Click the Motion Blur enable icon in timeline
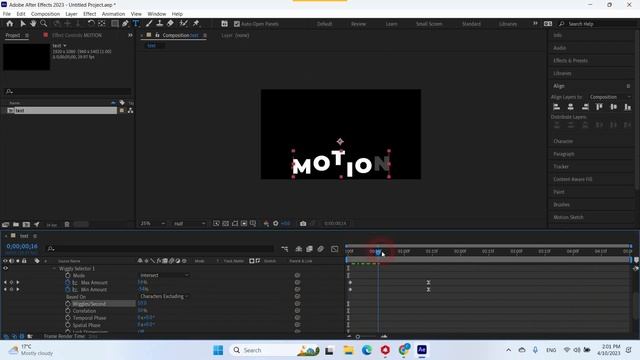This screenshot has width=640, height=360. click(321, 249)
